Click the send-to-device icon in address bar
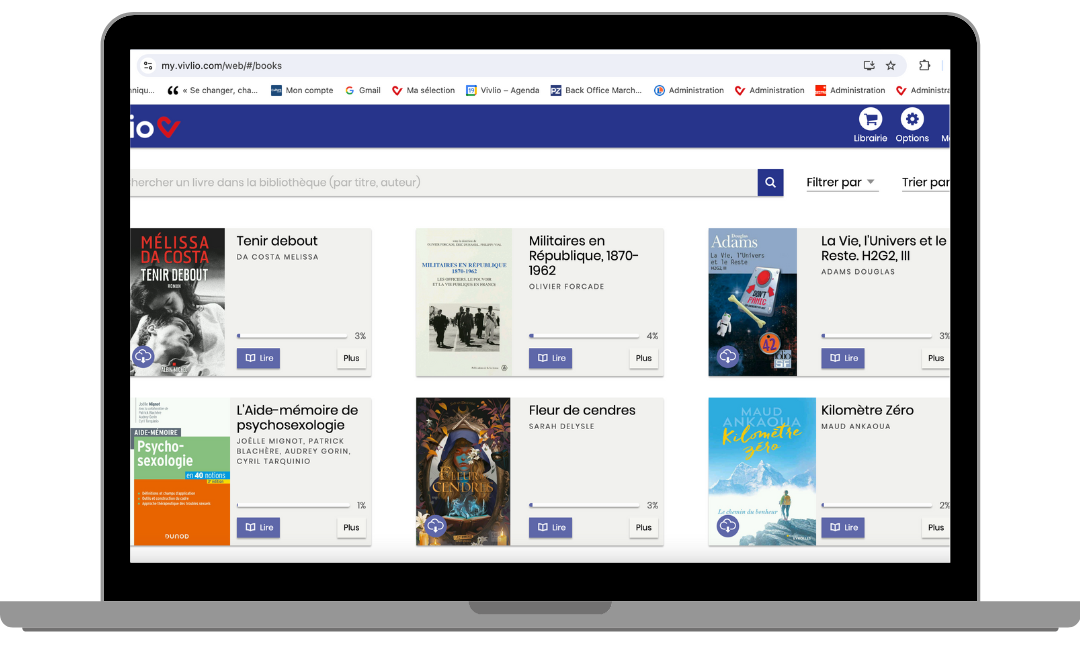Screen dimensions: 1080x650 click(x=868, y=65)
